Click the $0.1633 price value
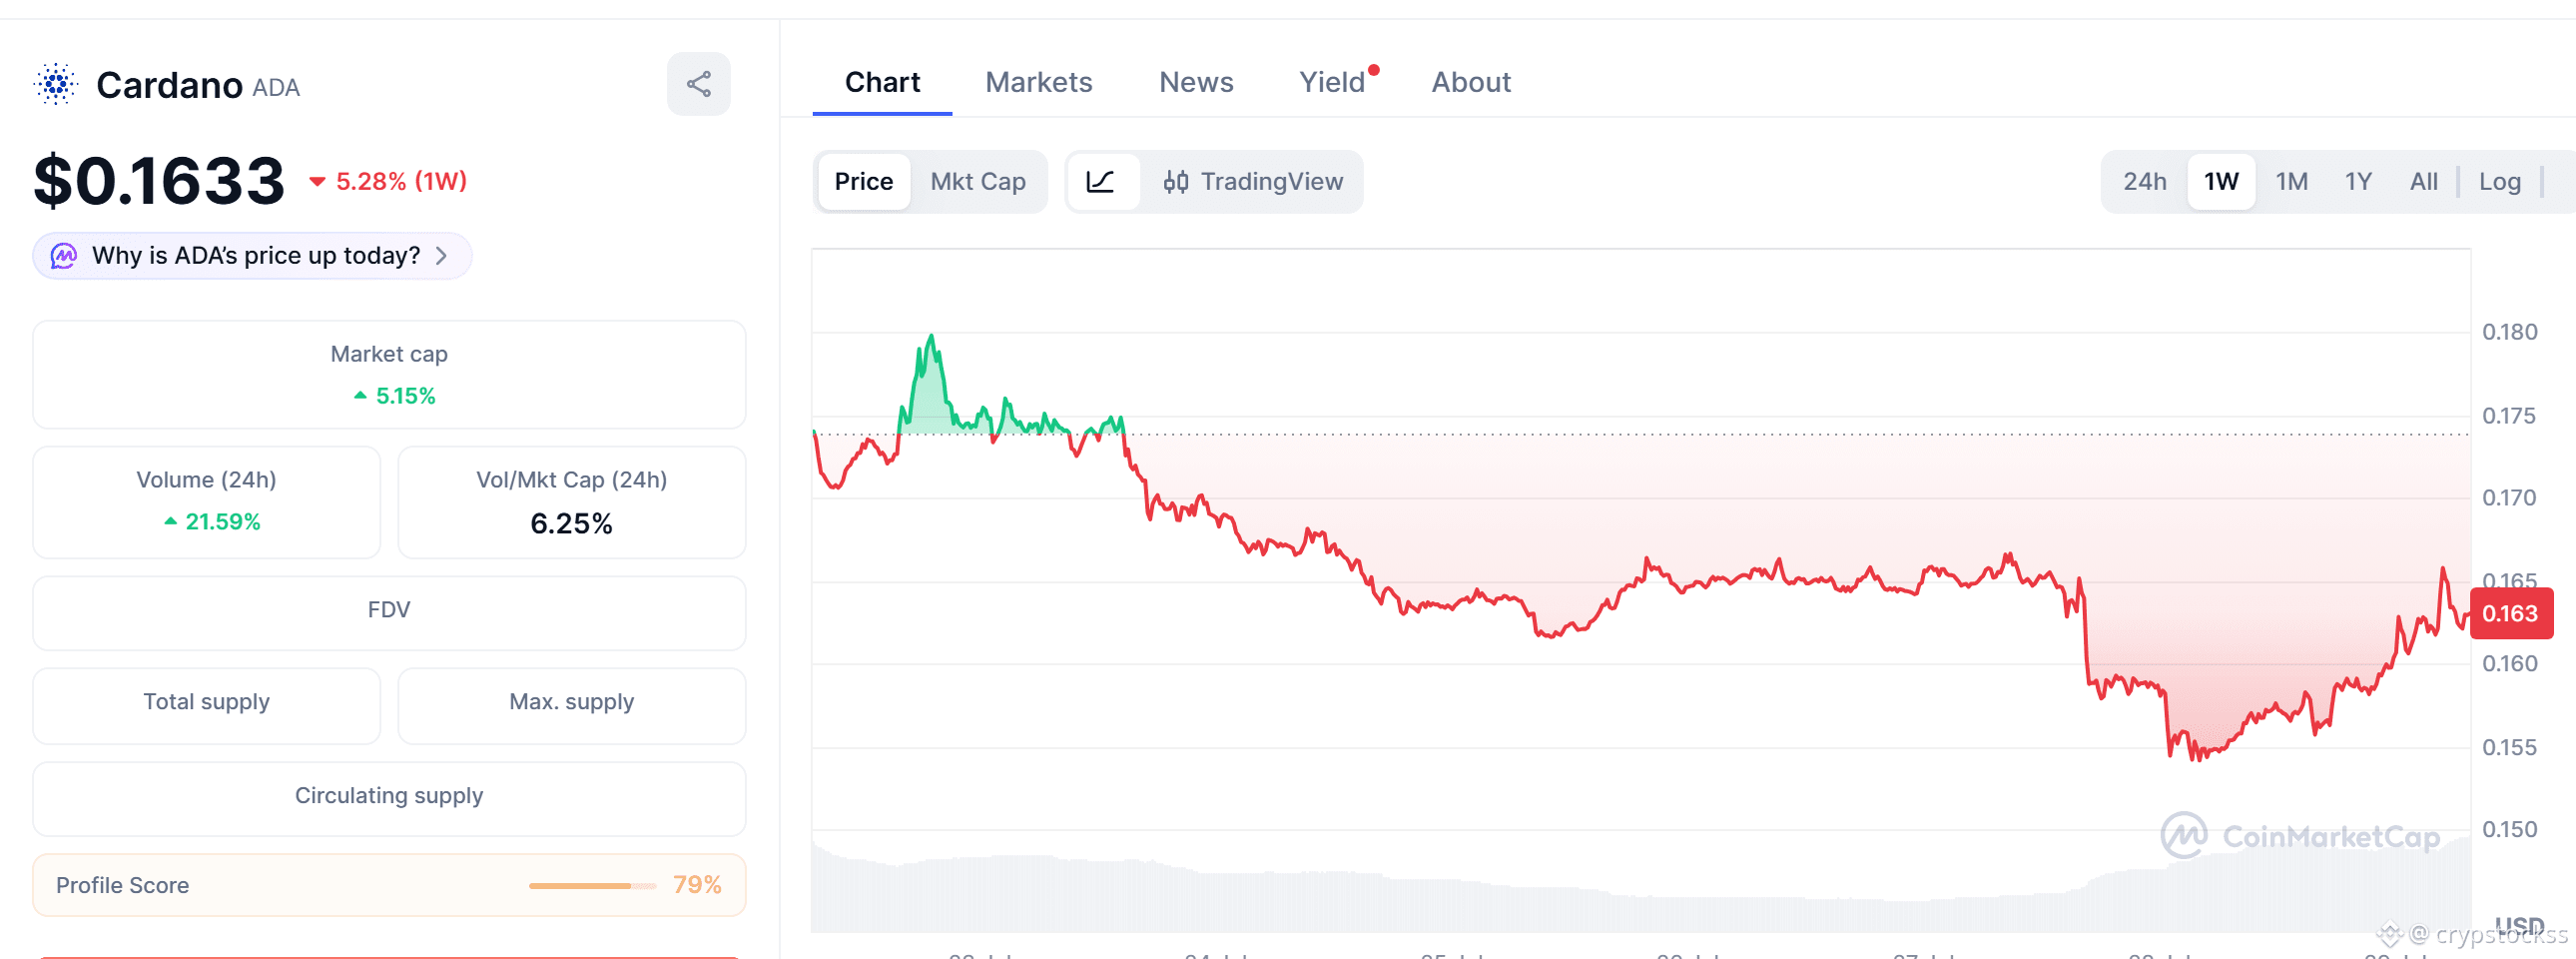Viewport: 2576px width, 959px height. tap(159, 181)
